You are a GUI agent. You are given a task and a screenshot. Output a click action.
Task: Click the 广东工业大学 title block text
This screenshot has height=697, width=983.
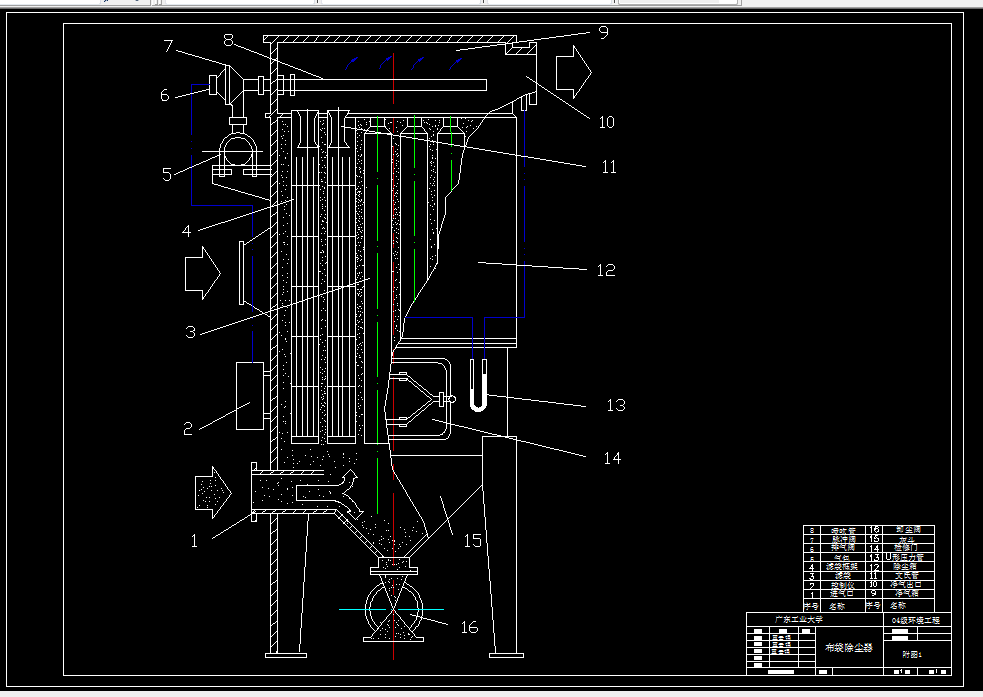[799, 619]
